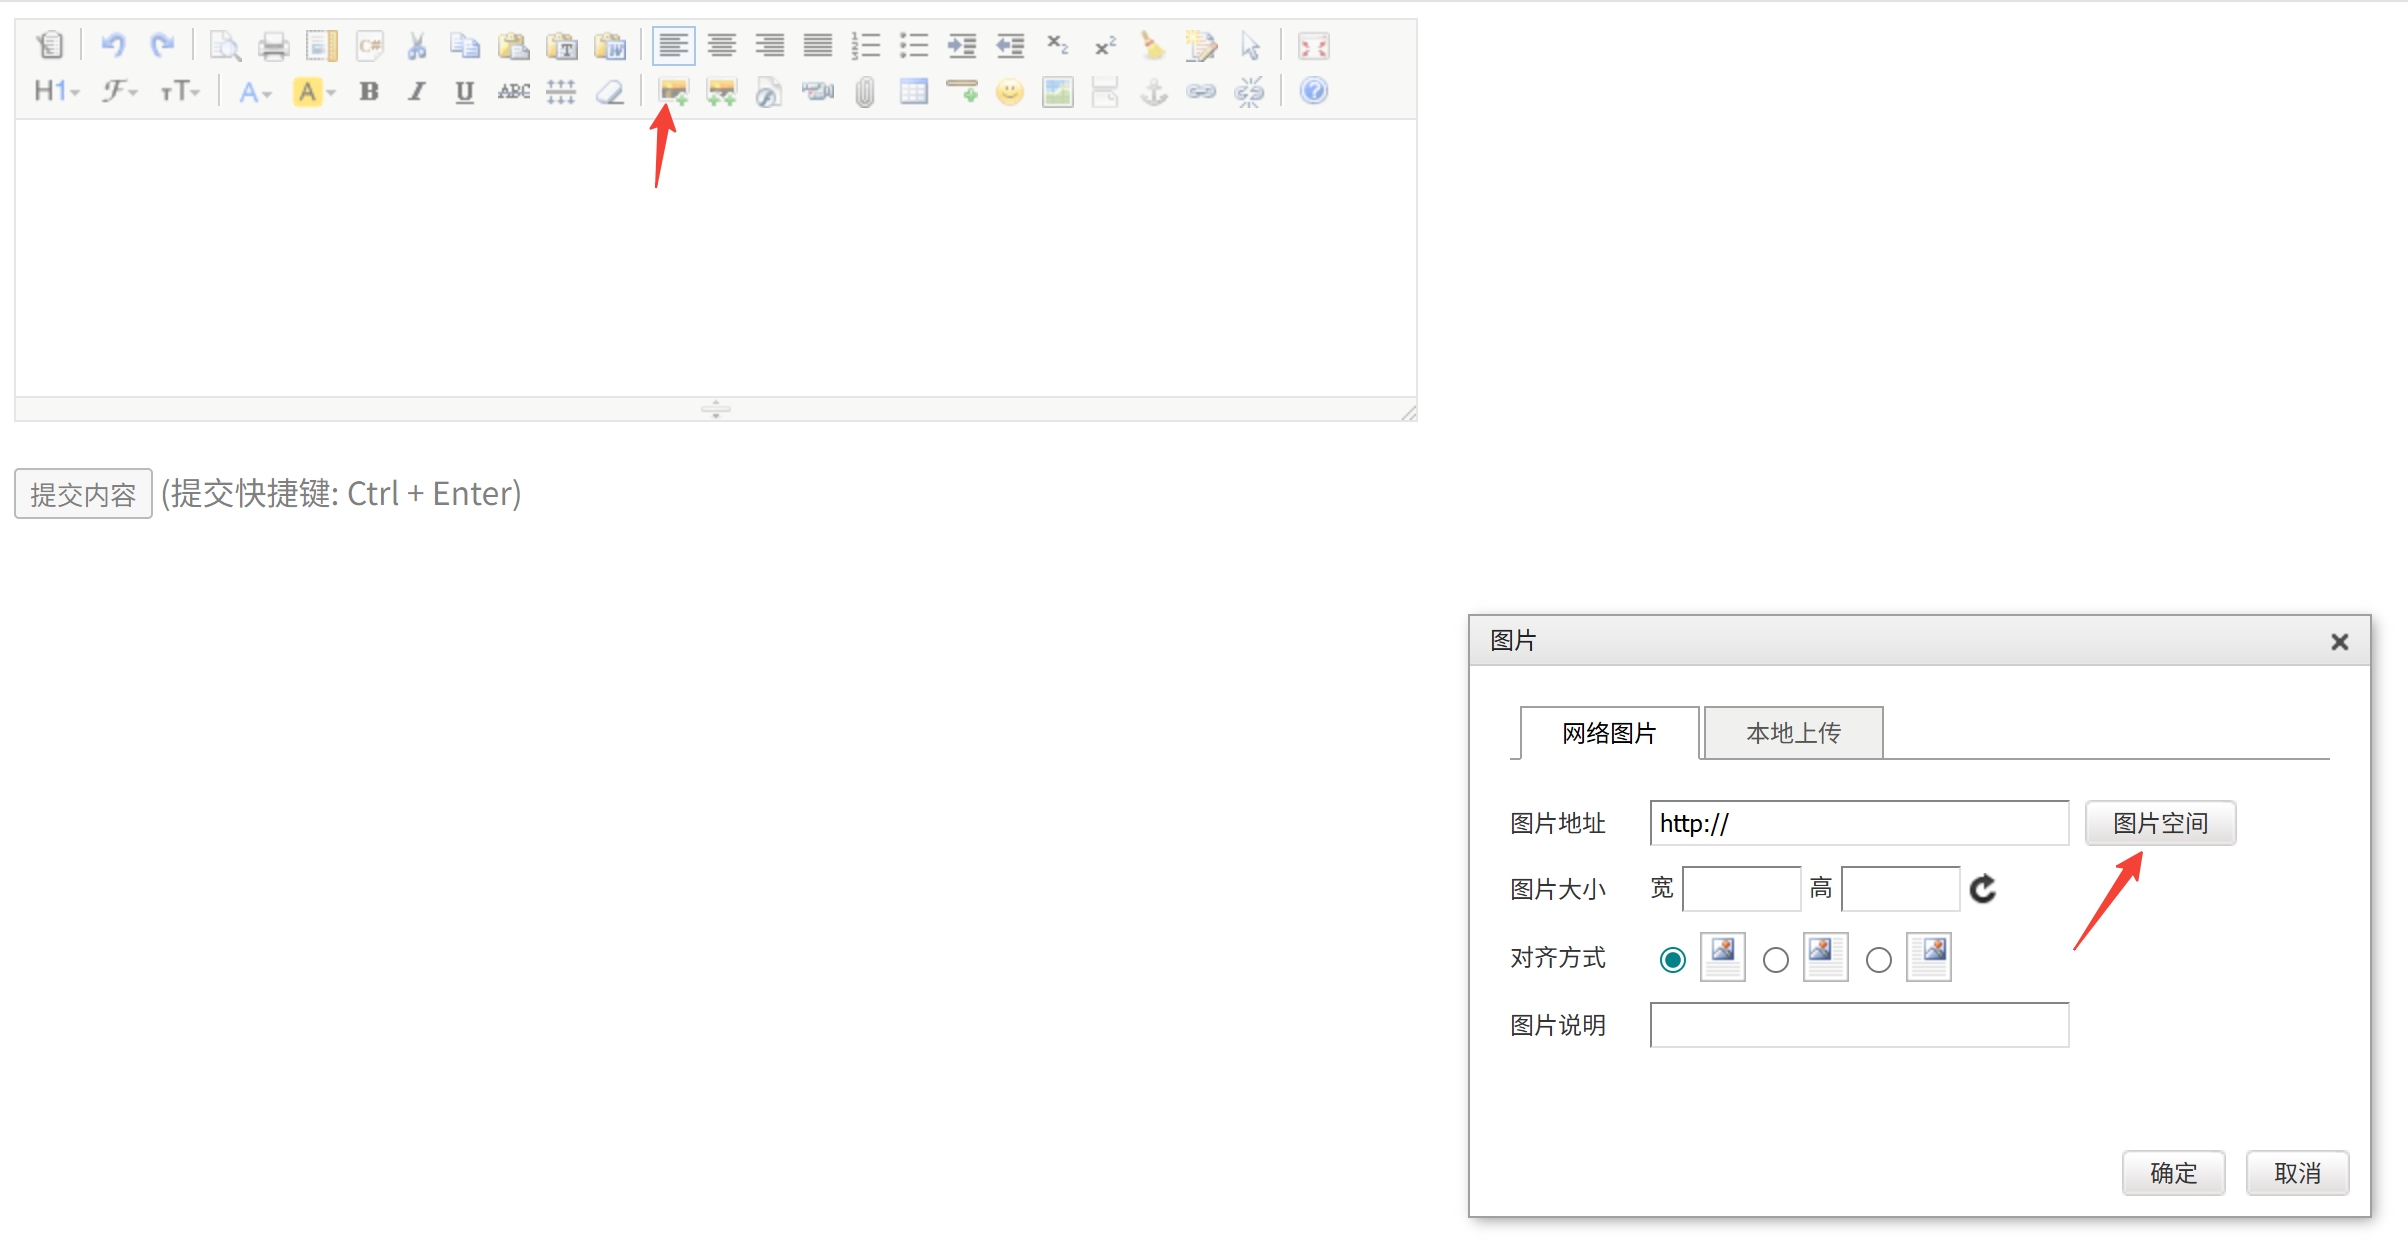Open the font family dropdown

point(119,92)
